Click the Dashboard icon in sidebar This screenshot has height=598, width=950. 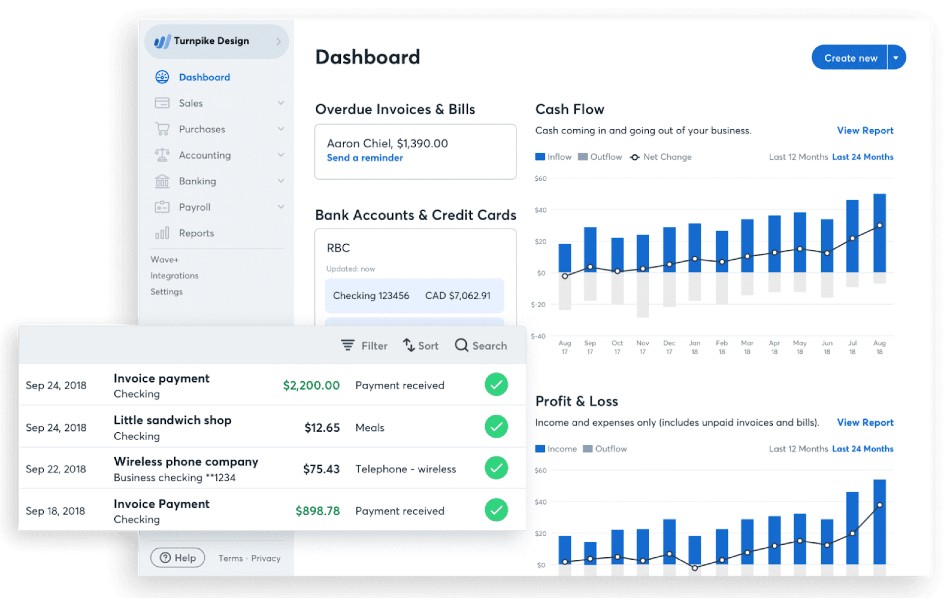pos(162,77)
